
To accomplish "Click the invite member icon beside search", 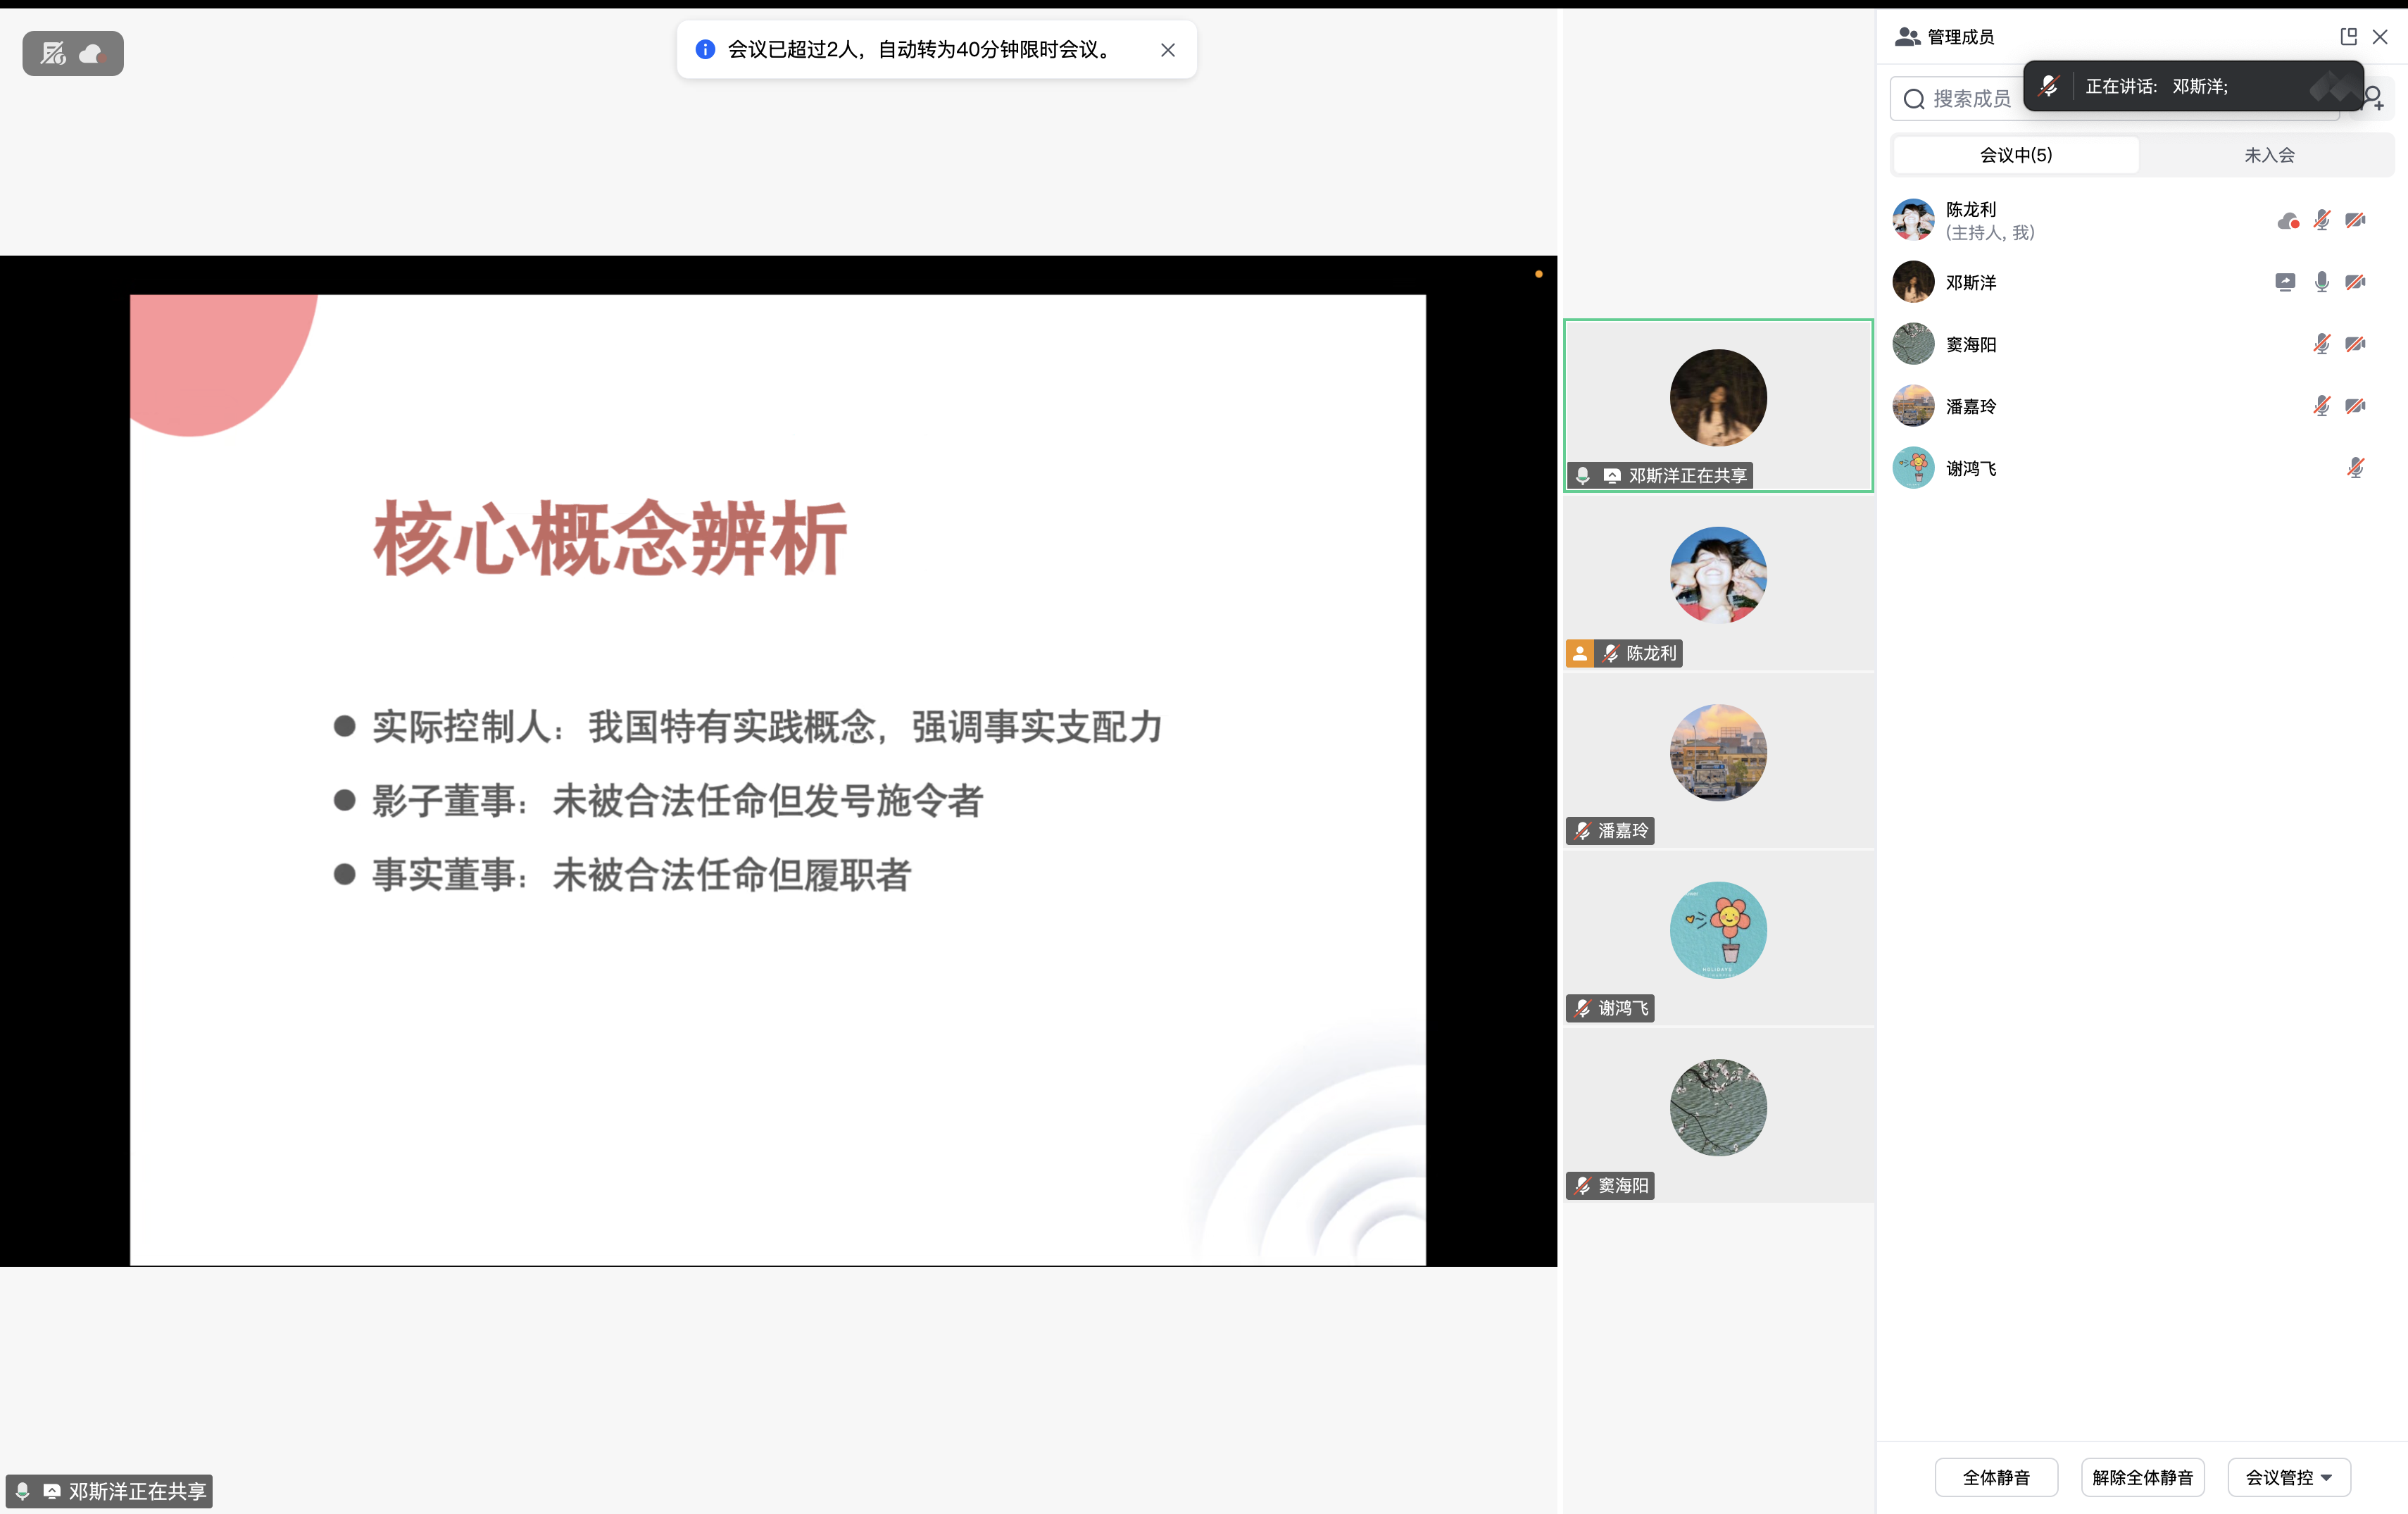I will 2375,99.
